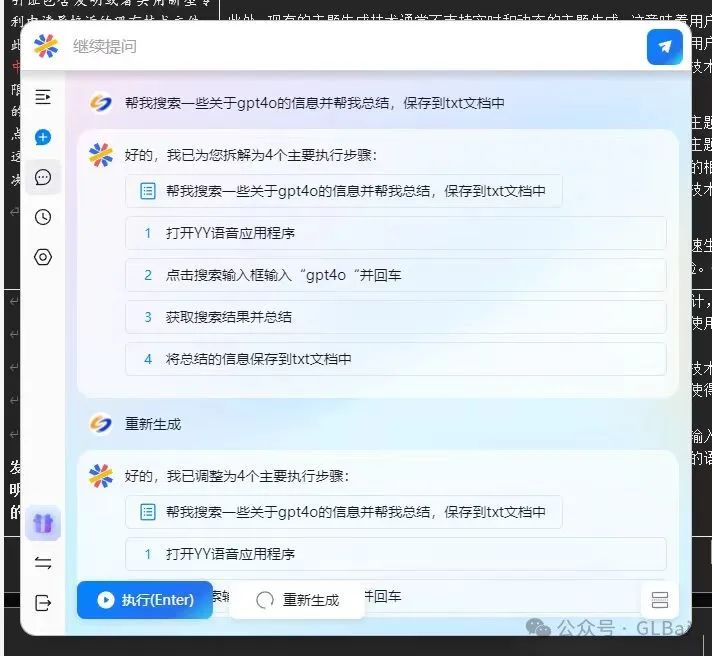Click the swap arrows icon in the sidebar
Viewport: 712px width, 656px height.
click(43, 563)
